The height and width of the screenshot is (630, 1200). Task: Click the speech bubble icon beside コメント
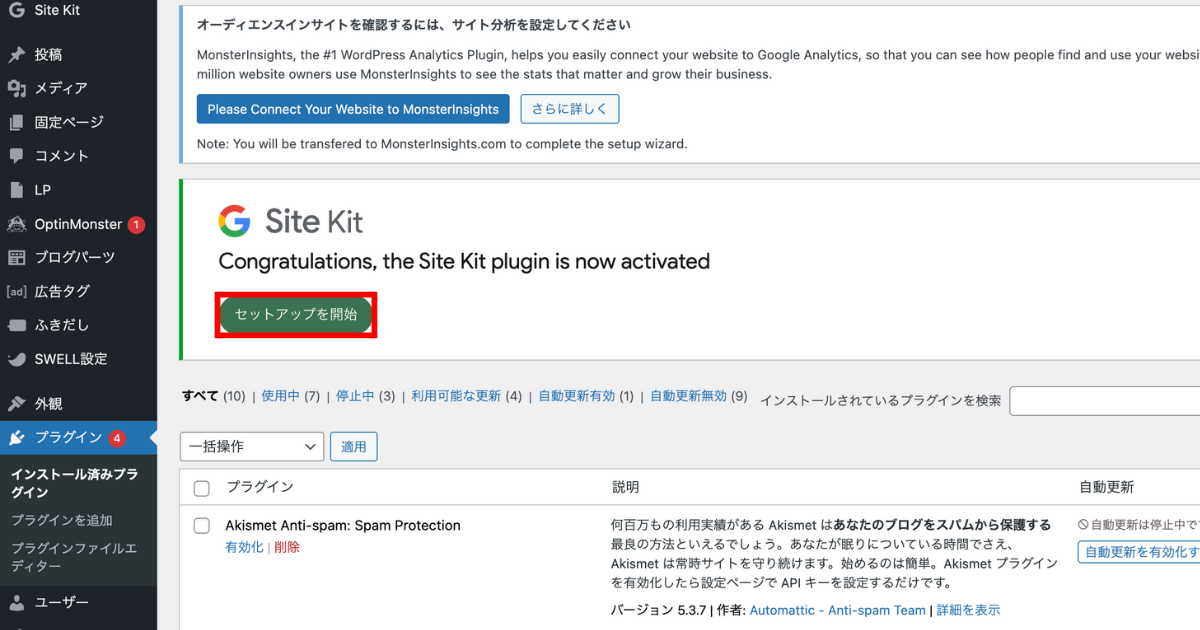(x=16, y=156)
